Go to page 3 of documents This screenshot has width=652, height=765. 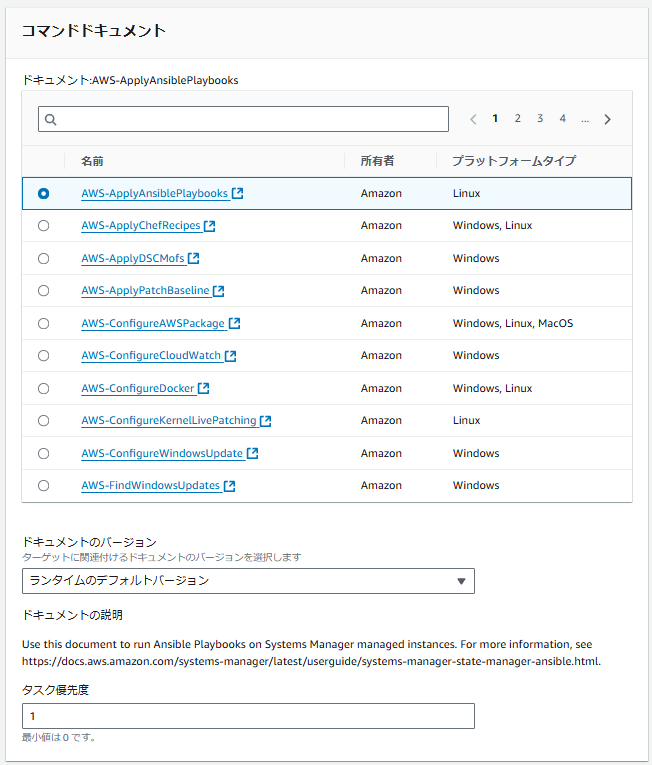point(540,119)
